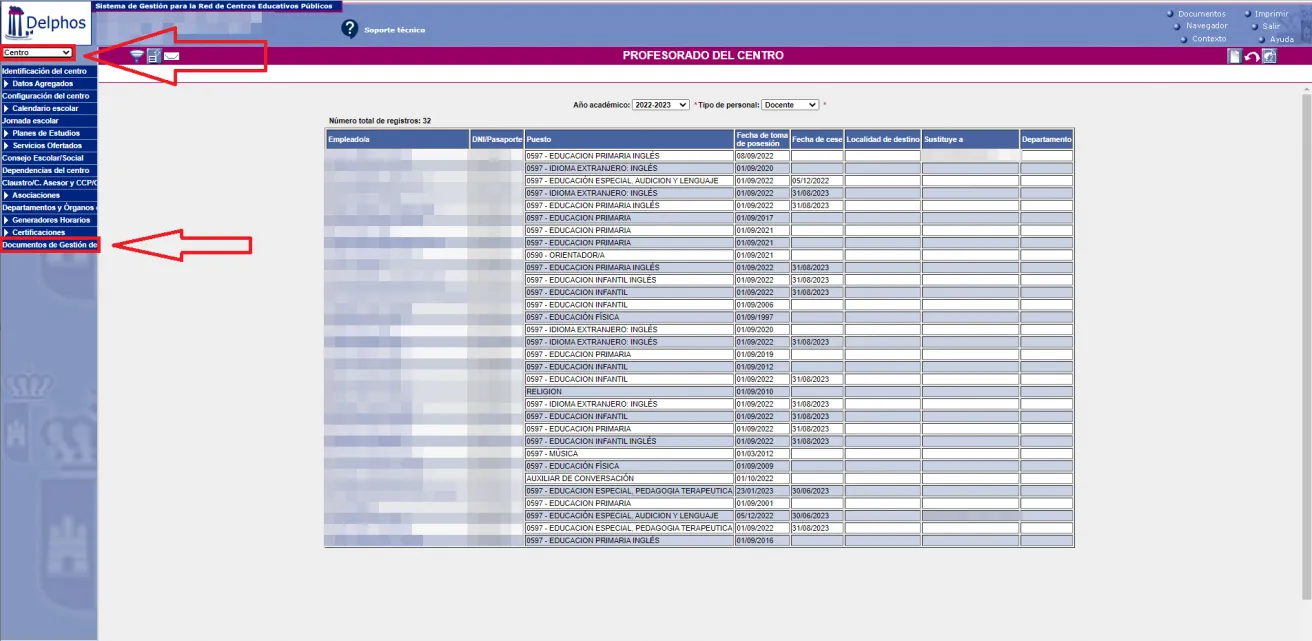
Task: Expand the Certificaciones section
Action: (x=45, y=232)
